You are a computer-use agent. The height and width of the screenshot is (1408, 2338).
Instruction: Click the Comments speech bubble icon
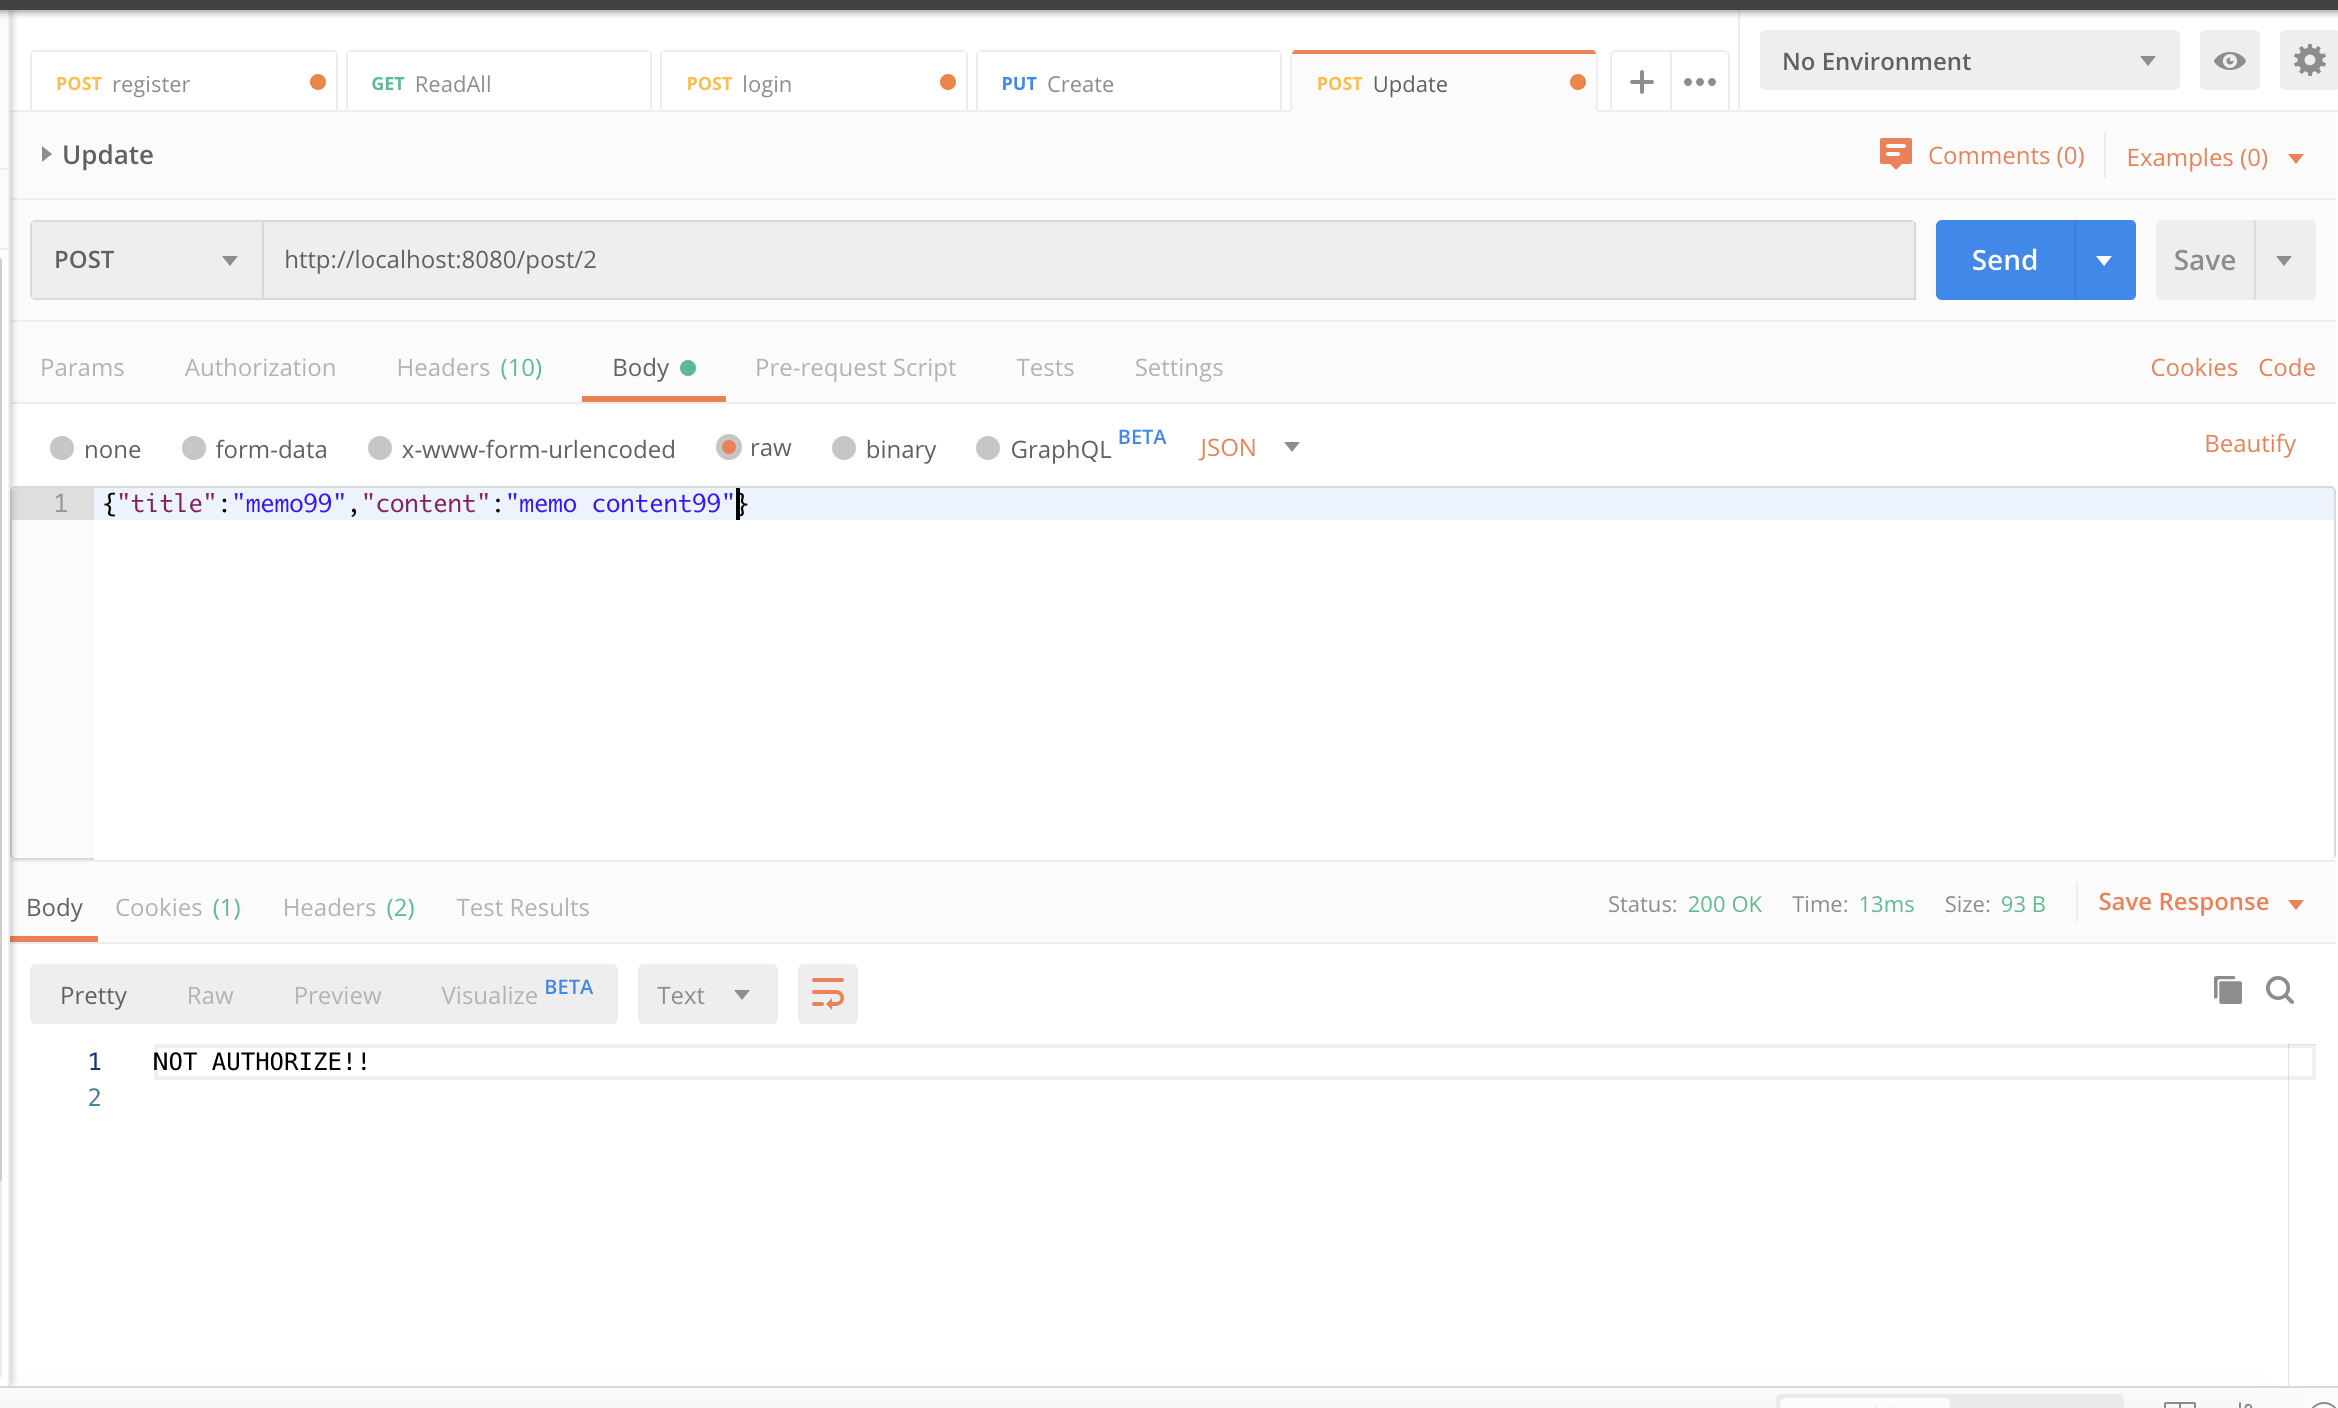tap(1895, 154)
